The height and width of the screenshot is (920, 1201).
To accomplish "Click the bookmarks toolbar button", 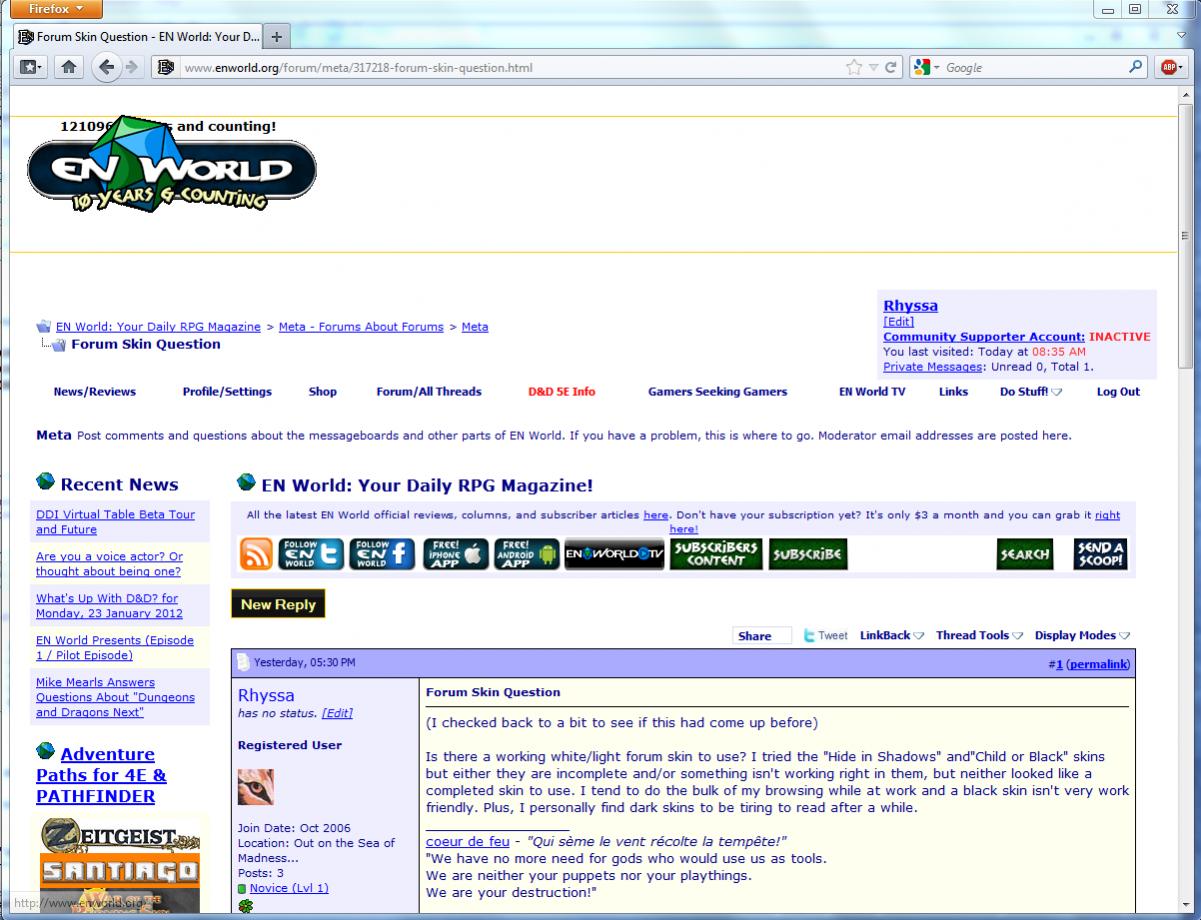I will pyautogui.click(x=31, y=68).
